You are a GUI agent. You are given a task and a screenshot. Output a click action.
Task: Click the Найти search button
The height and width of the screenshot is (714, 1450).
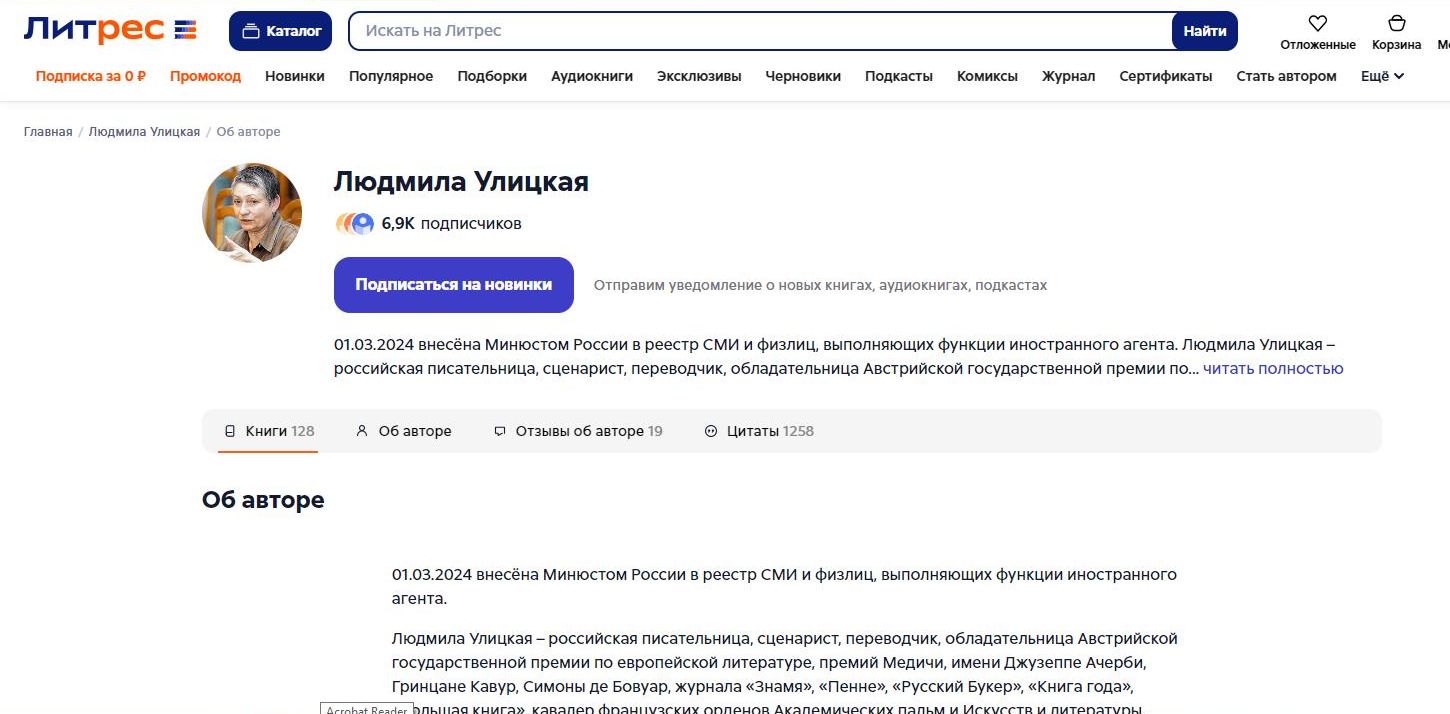point(1204,31)
